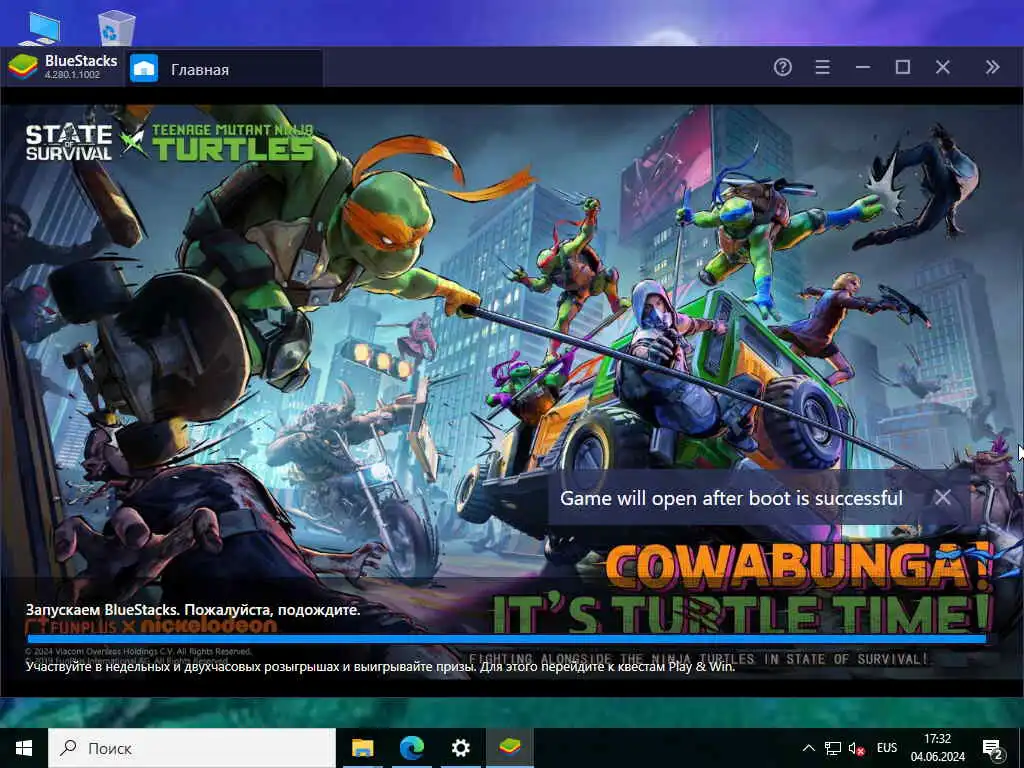
Task: Click the Поиск taskbar search box
Action: [x=192, y=748]
